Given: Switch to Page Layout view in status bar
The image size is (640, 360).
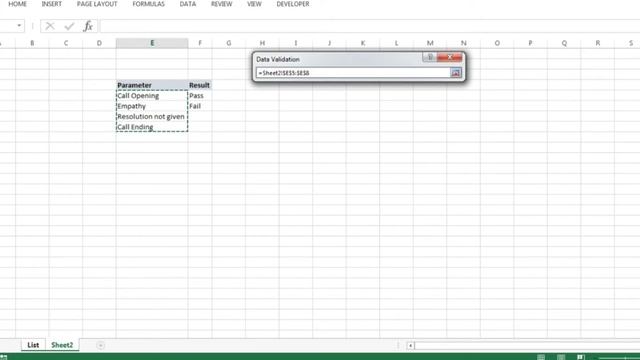Looking at the screenshot, I should pyautogui.click(x=561, y=357).
